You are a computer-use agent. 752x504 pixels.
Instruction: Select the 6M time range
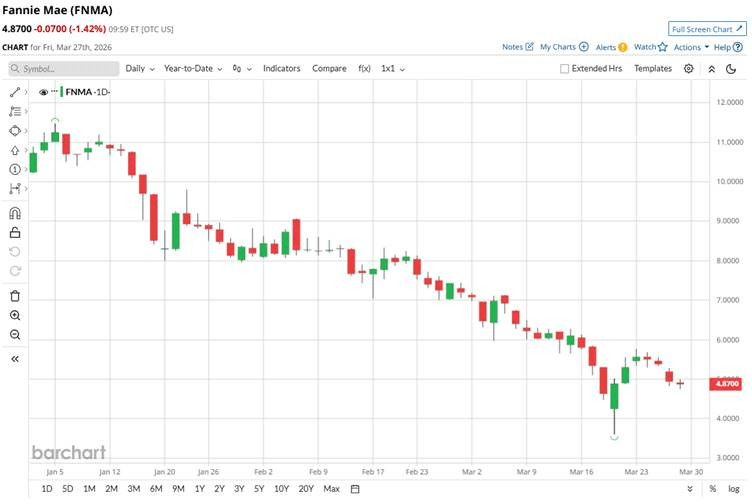coord(156,489)
